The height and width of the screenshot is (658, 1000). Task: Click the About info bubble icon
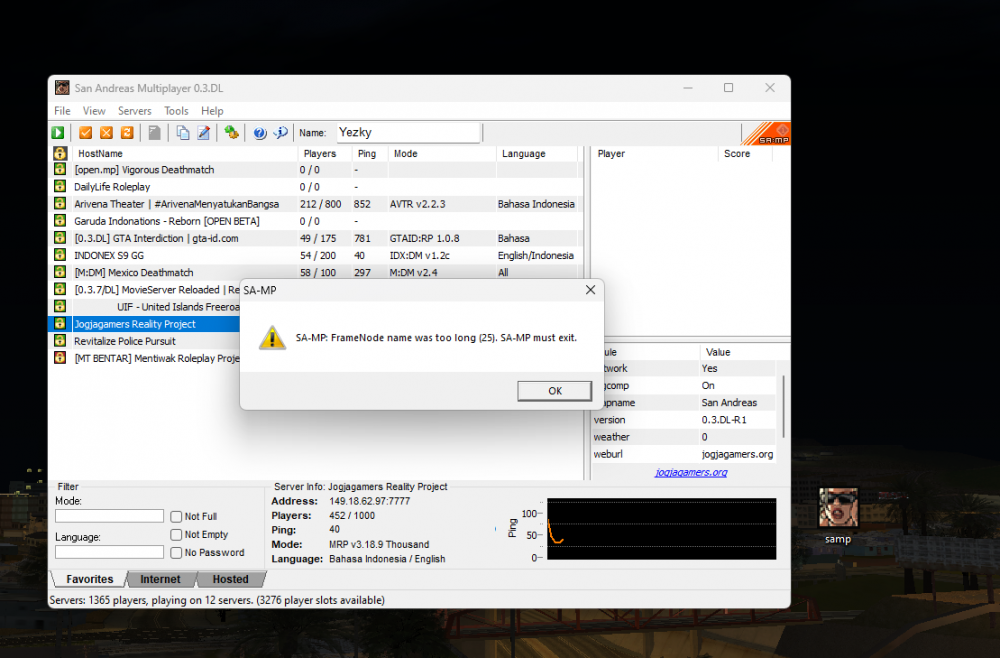point(281,133)
